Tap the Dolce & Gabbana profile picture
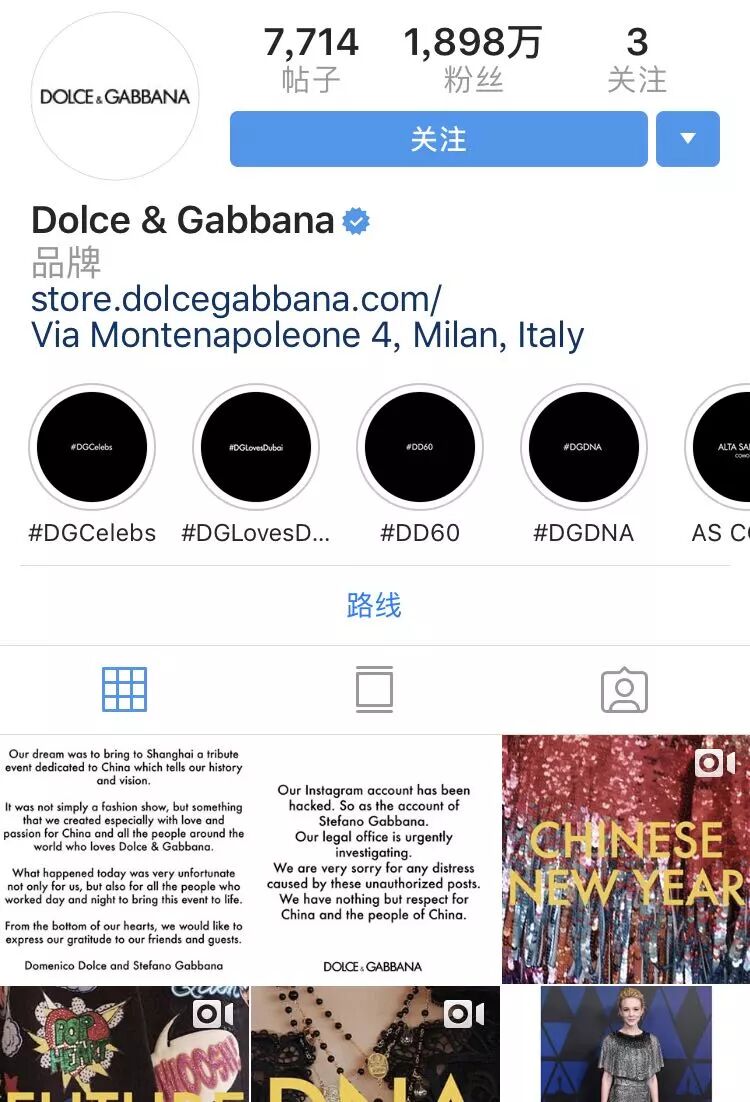 [115, 96]
